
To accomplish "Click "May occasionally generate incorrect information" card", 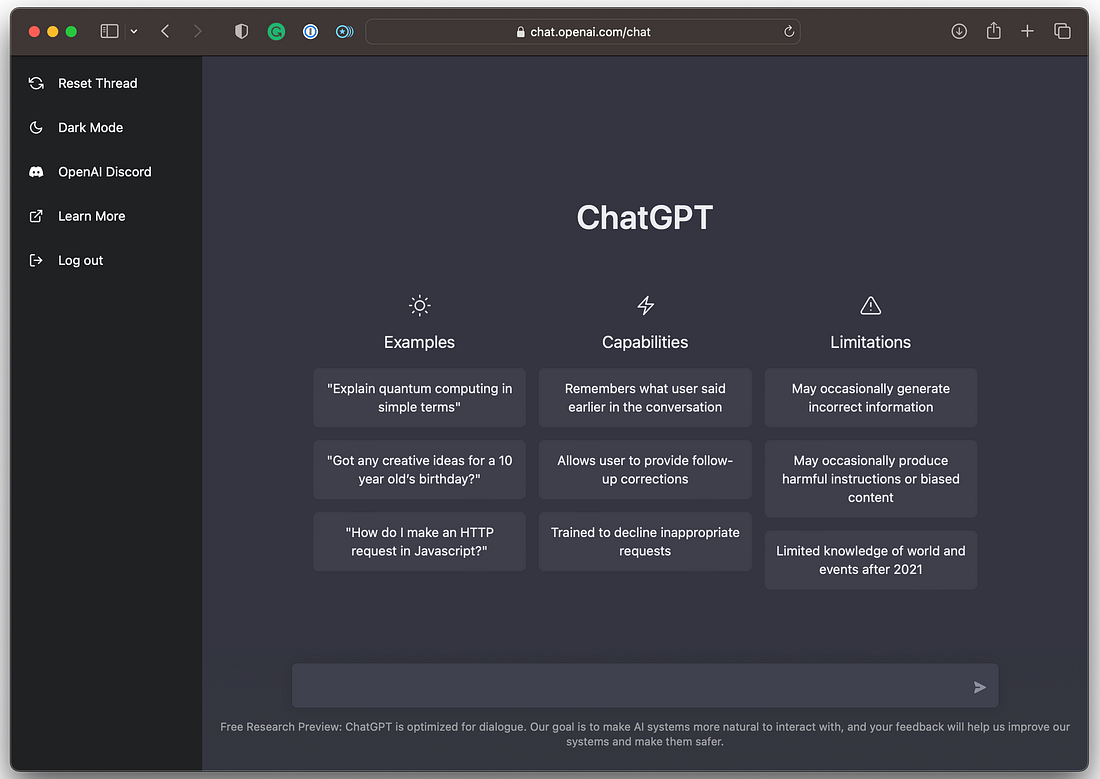I will pyautogui.click(x=871, y=398).
